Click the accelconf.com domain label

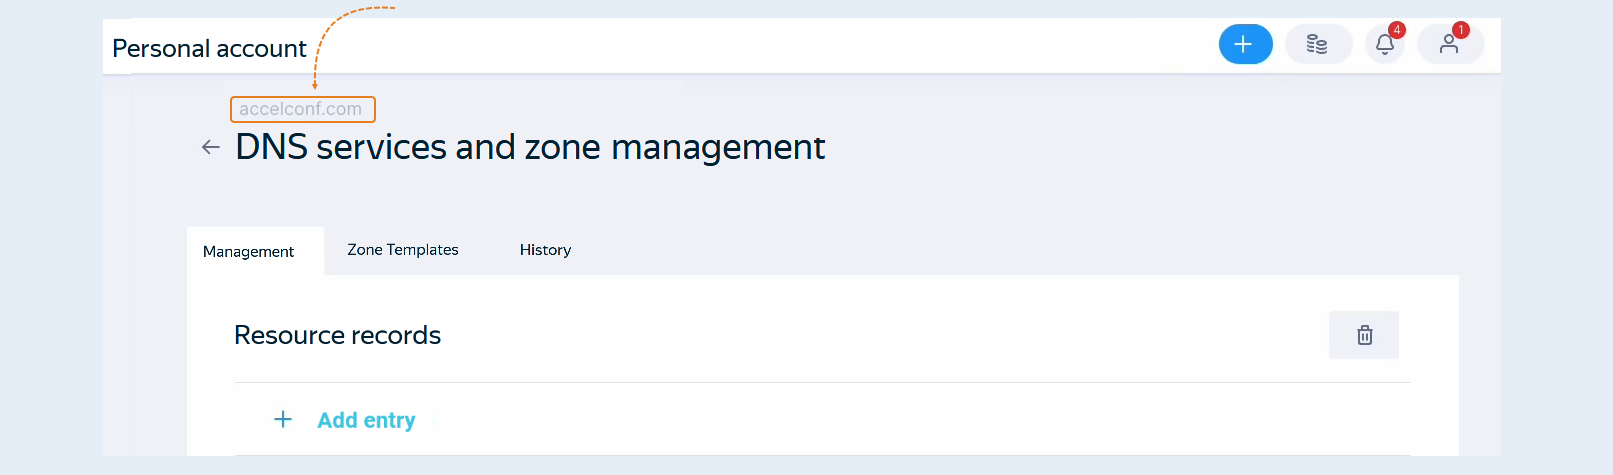[x=302, y=109]
